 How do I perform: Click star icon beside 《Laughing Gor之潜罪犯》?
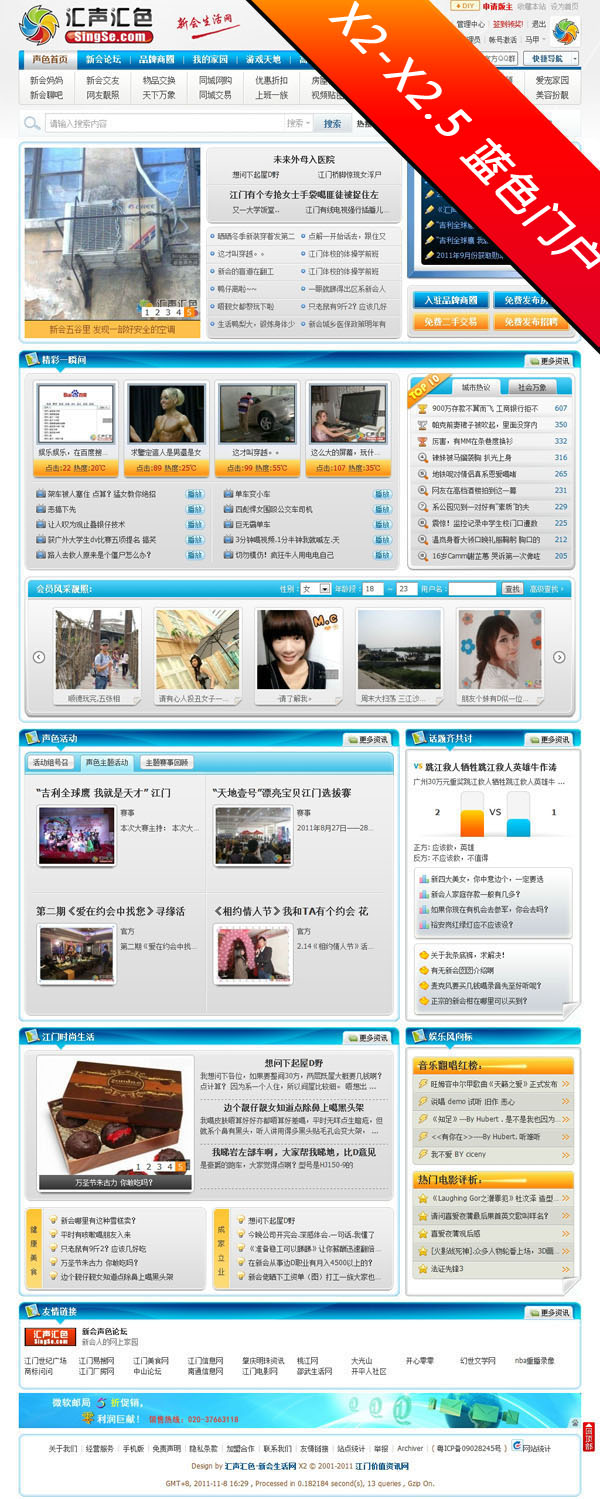click(423, 1198)
